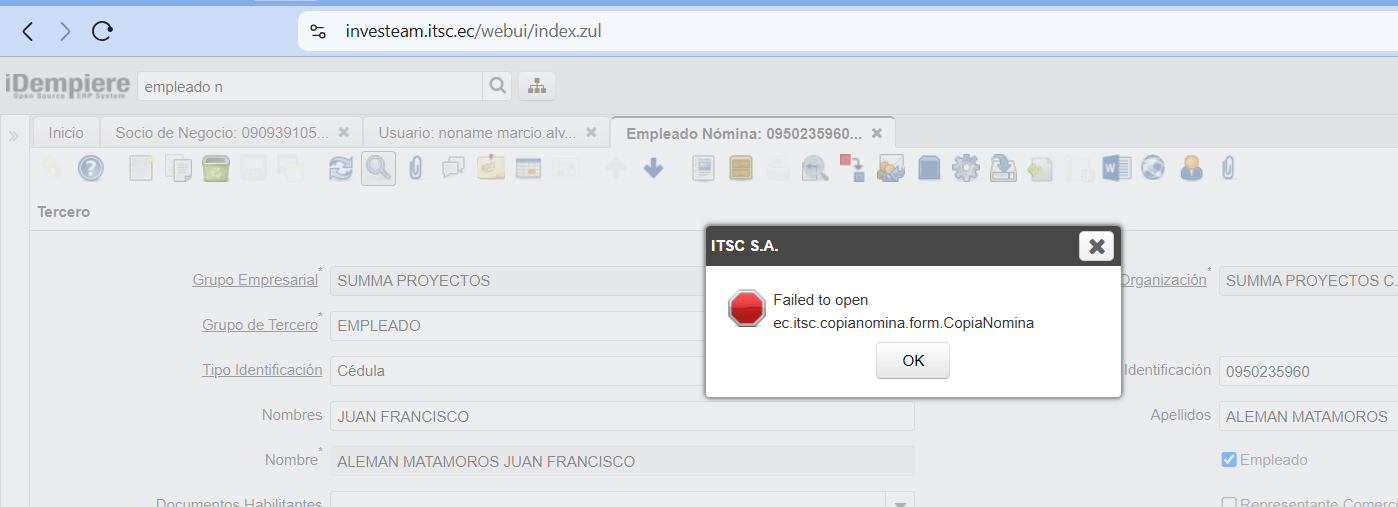Click the magnifying glass Find record icon
1398x507 pixels.
tap(378, 169)
